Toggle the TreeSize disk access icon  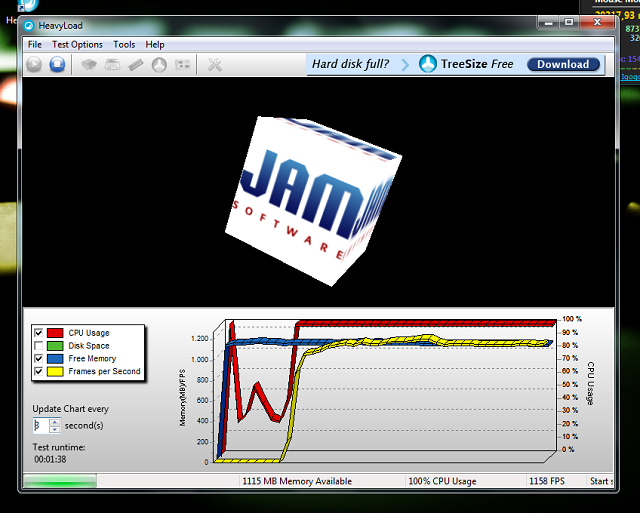click(x=159, y=64)
